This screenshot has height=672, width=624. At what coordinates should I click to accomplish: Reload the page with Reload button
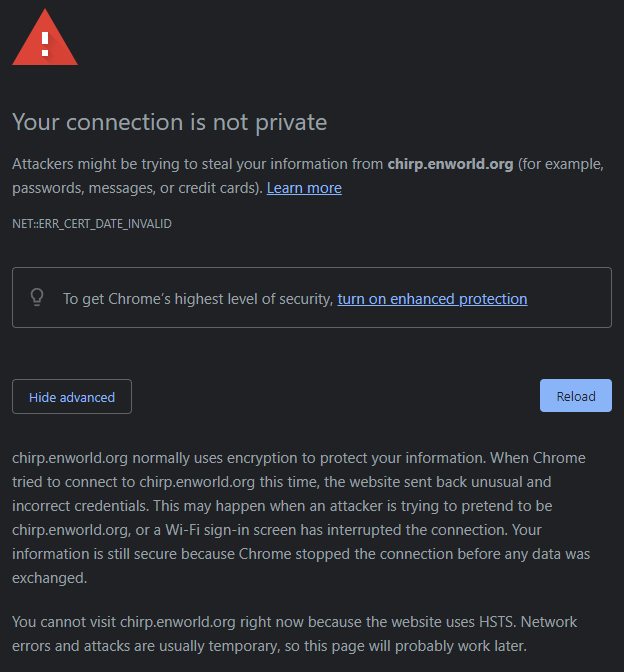click(x=575, y=396)
